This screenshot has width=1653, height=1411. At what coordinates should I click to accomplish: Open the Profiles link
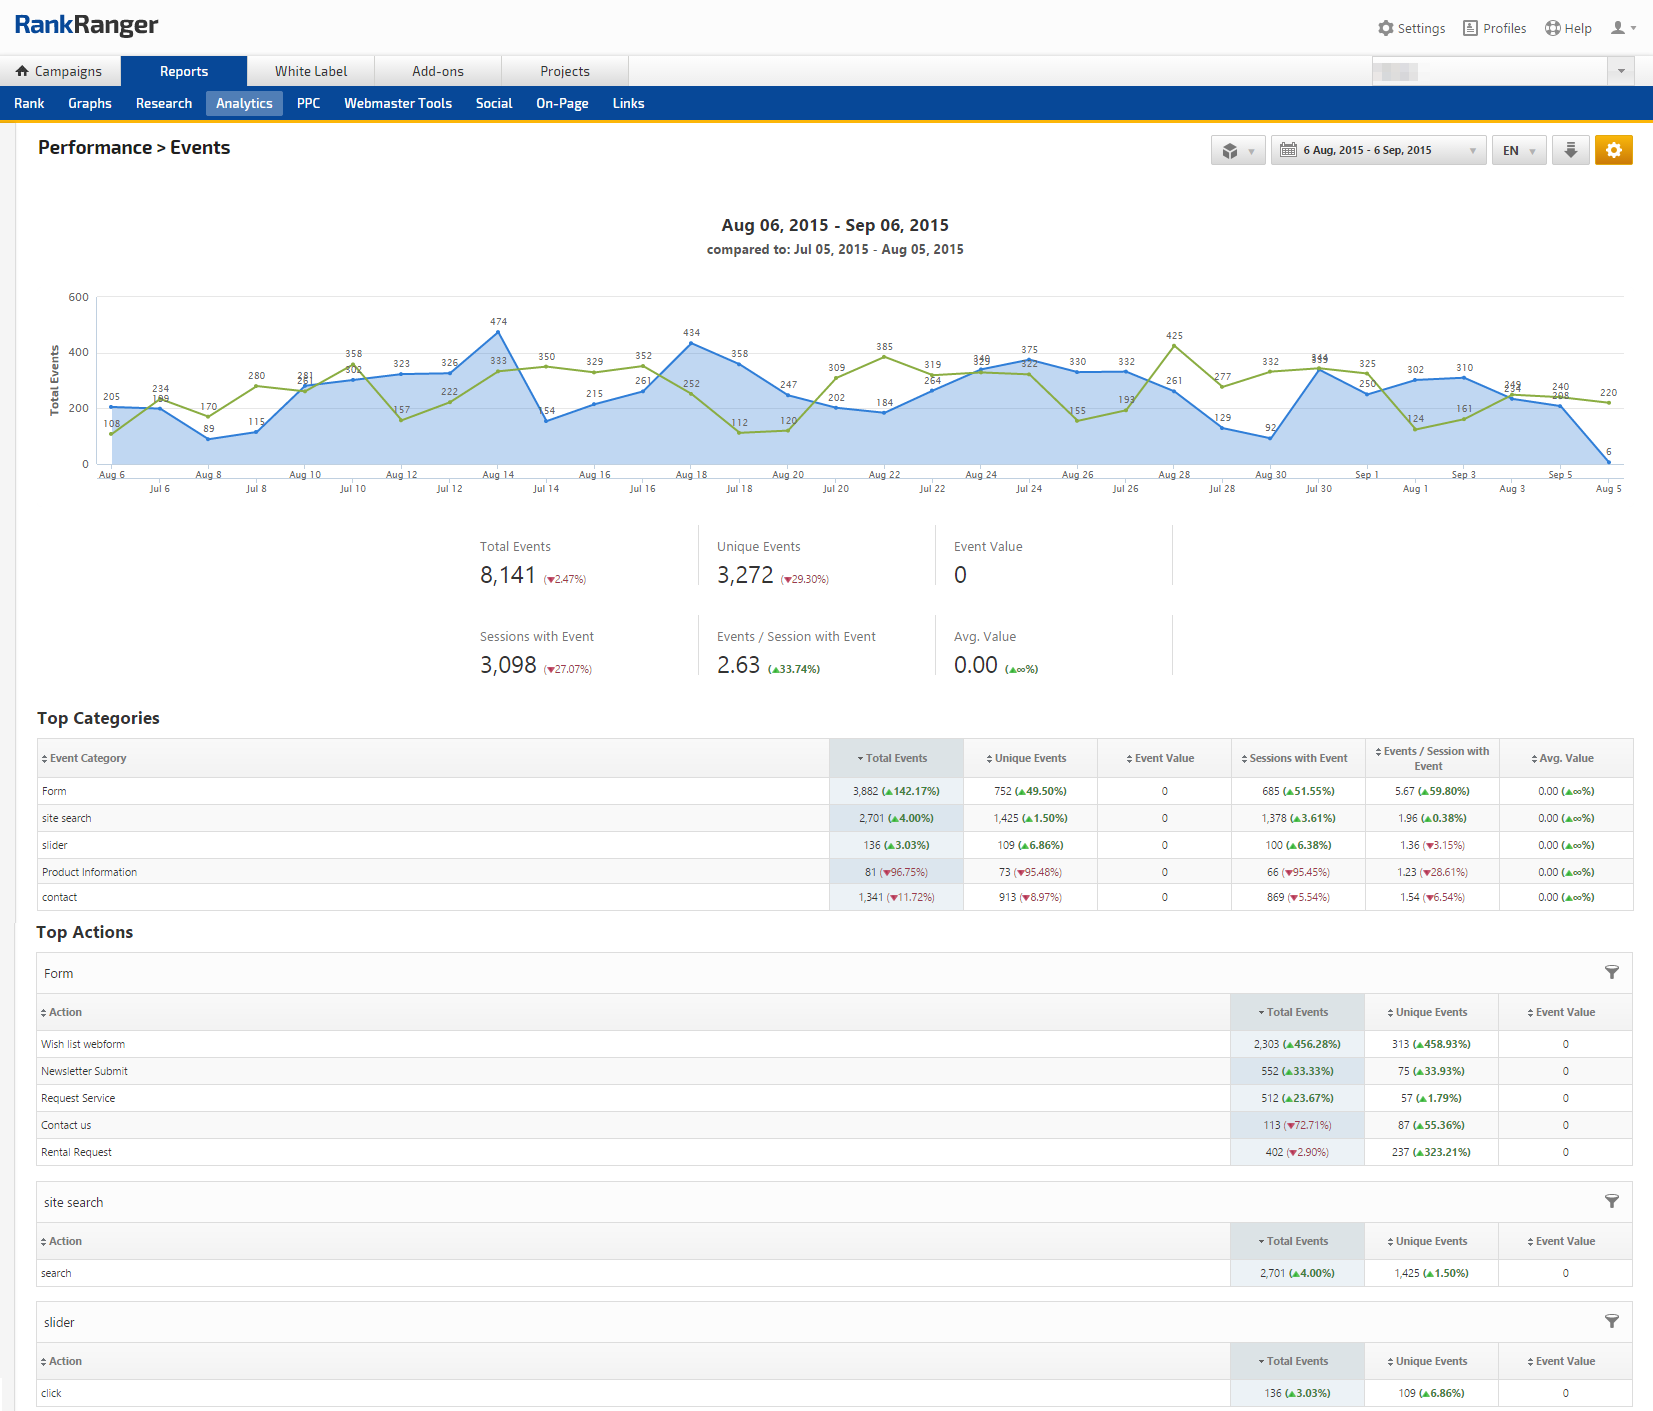[1494, 28]
